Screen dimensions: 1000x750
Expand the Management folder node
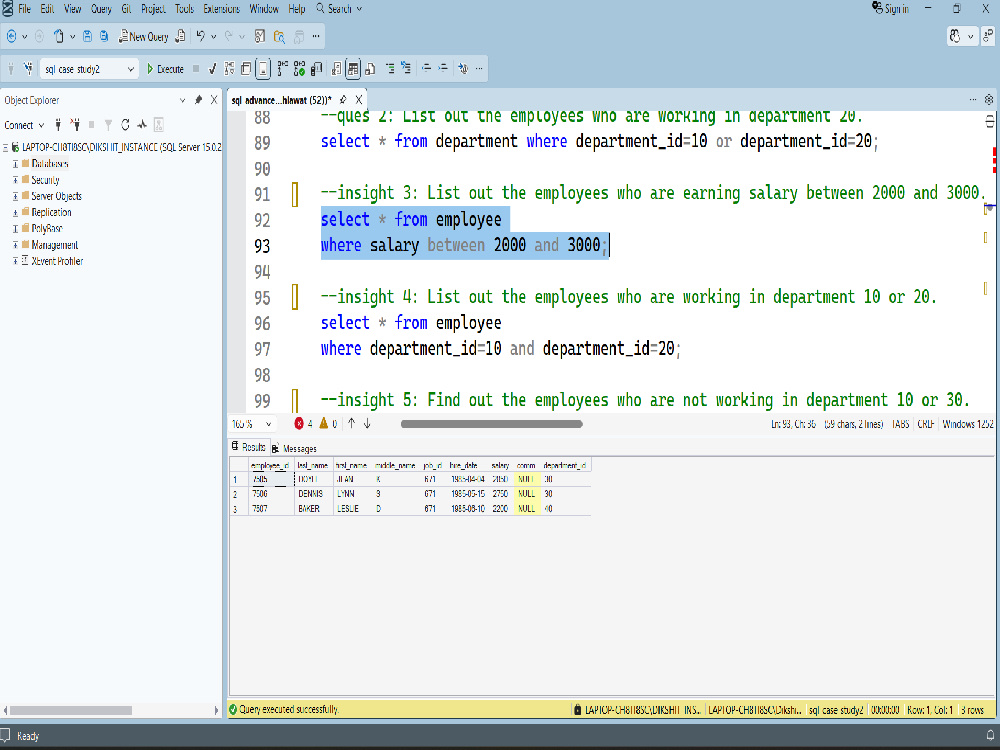point(15,245)
